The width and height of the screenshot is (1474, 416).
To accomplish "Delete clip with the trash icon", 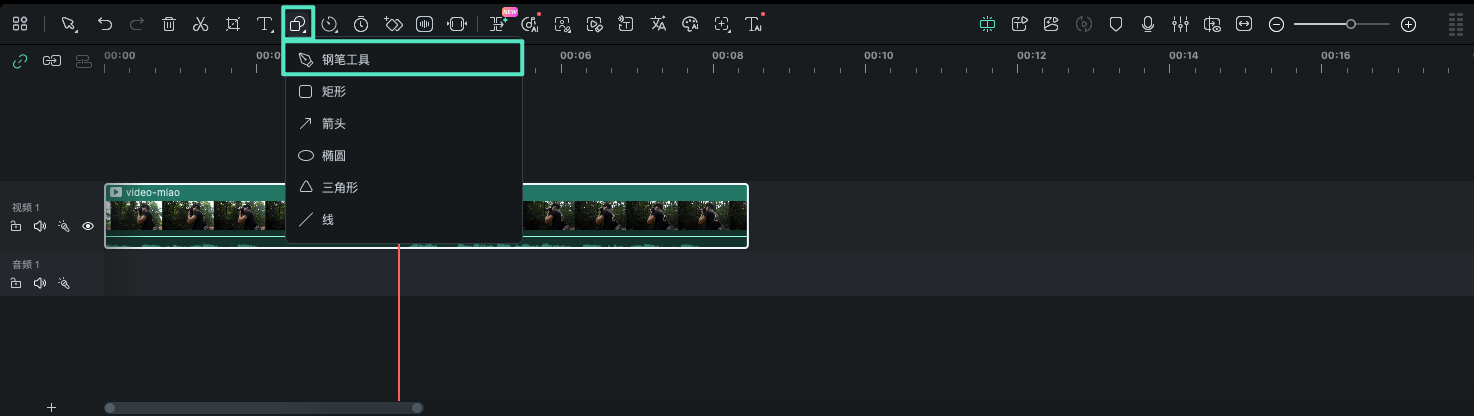I will [169, 24].
